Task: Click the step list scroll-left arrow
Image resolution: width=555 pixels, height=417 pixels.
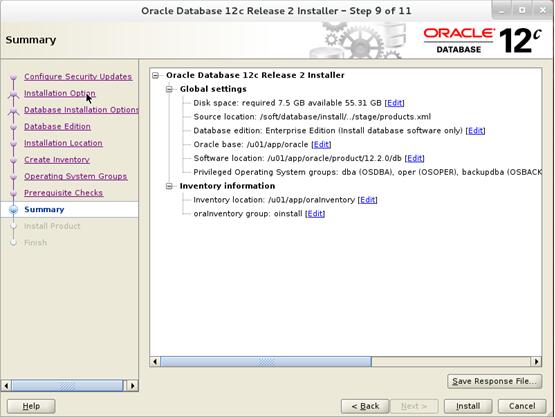Action: pos(6,385)
